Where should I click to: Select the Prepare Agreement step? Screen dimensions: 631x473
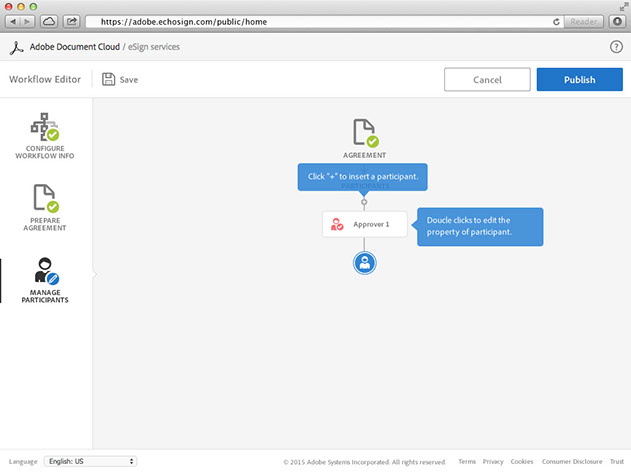45,207
